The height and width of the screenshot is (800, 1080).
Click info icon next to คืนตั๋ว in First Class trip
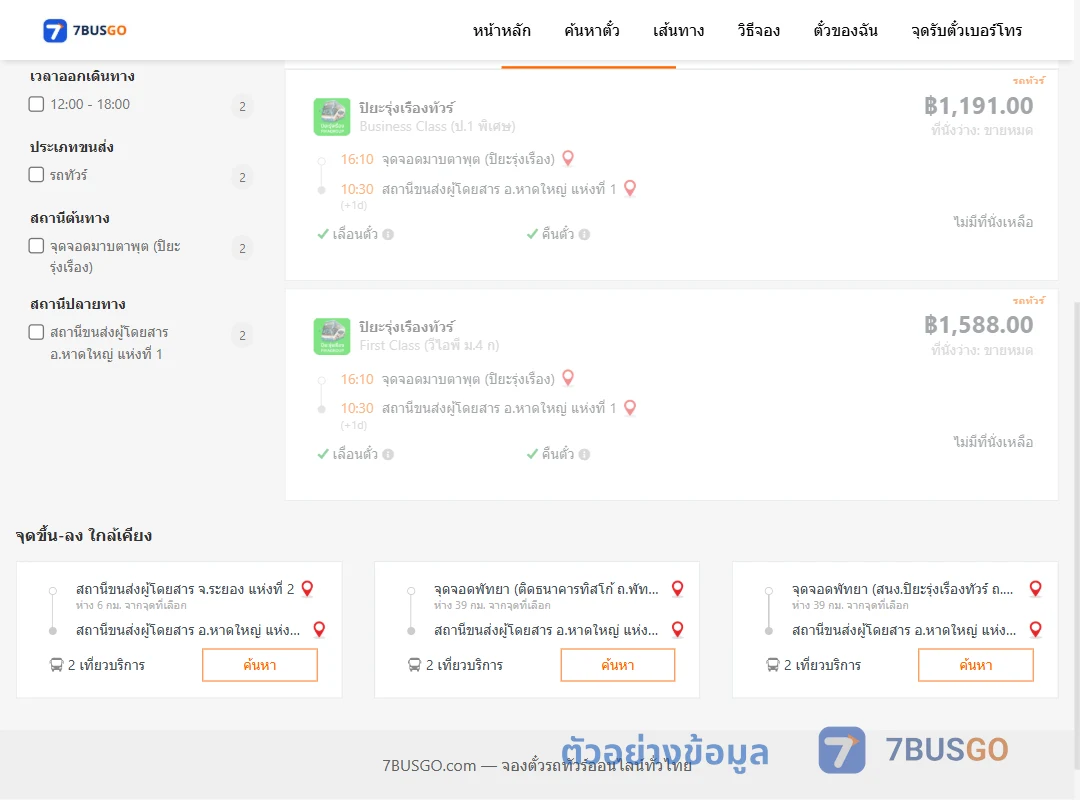585,454
